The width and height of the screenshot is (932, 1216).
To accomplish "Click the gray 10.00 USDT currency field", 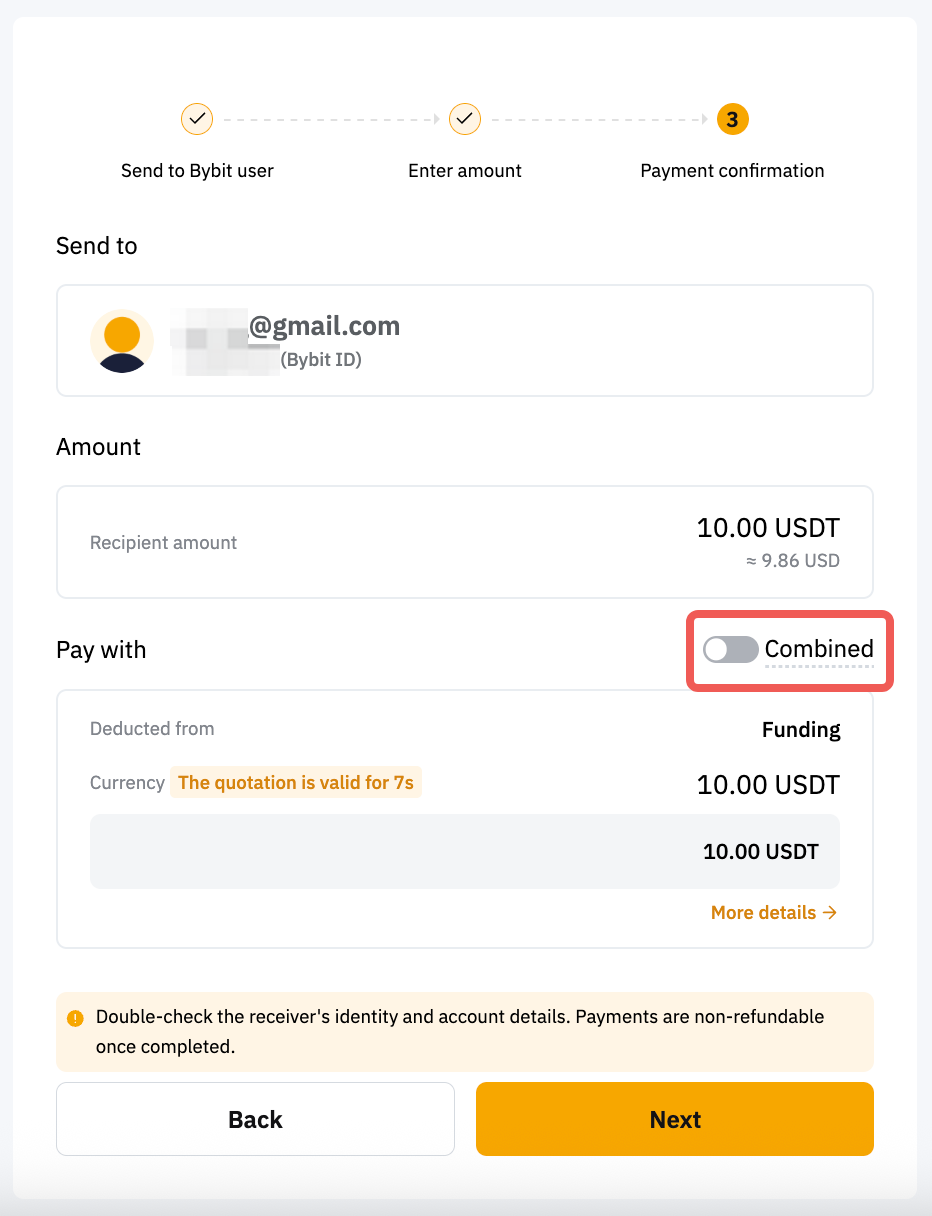I will point(465,852).
